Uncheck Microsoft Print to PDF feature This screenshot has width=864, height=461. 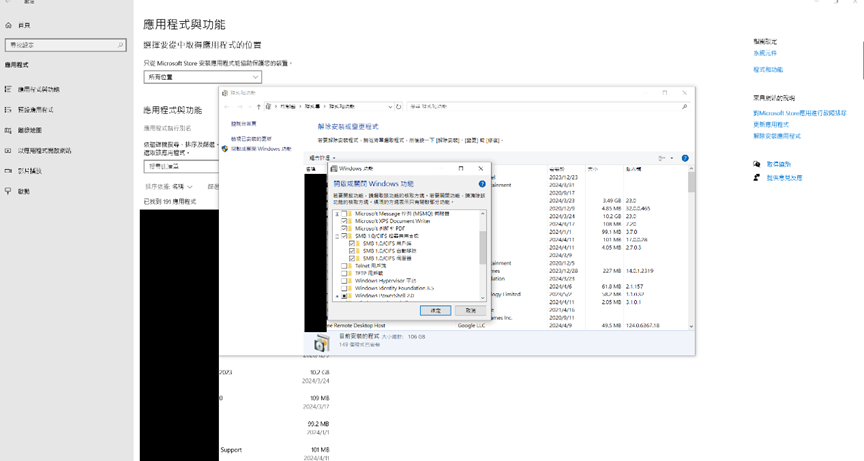click(x=344, y=229)
